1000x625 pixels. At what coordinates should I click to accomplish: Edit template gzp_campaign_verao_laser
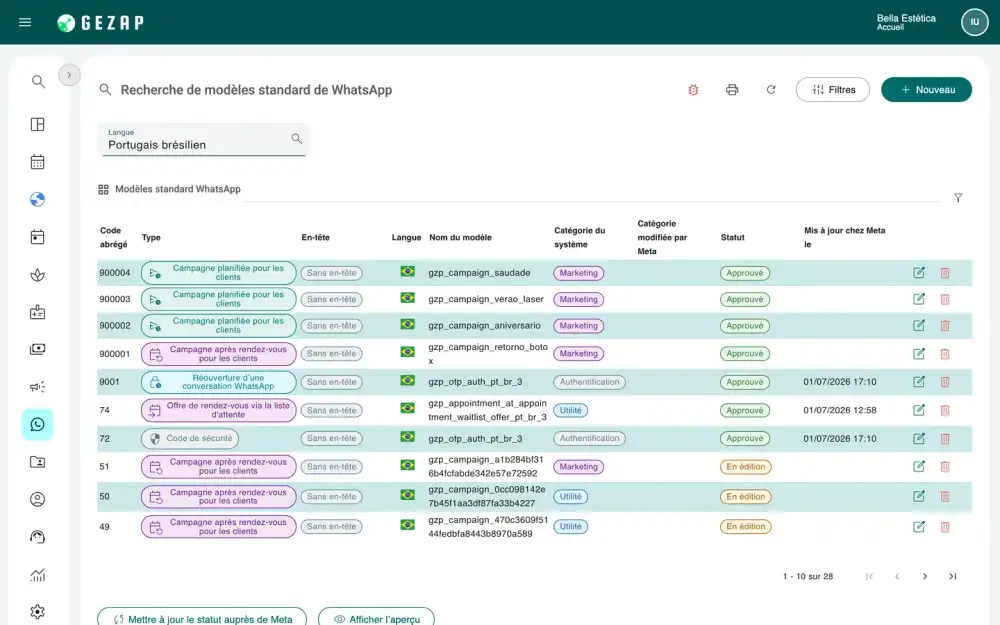918,299
